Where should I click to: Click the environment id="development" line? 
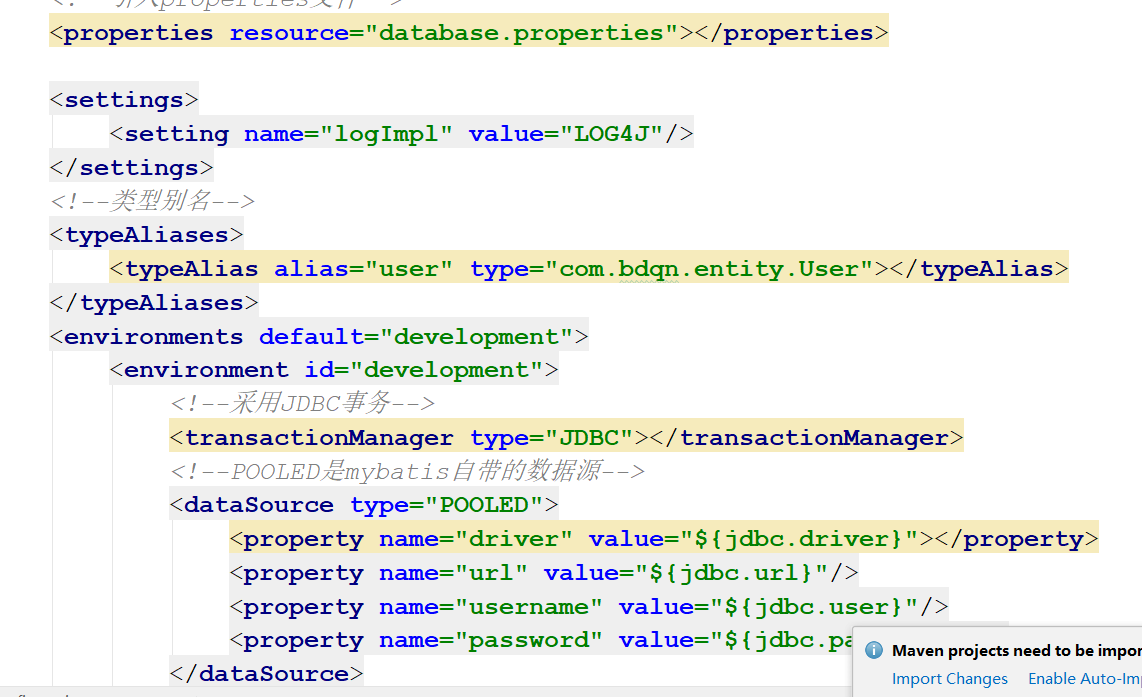pos(334,370)
